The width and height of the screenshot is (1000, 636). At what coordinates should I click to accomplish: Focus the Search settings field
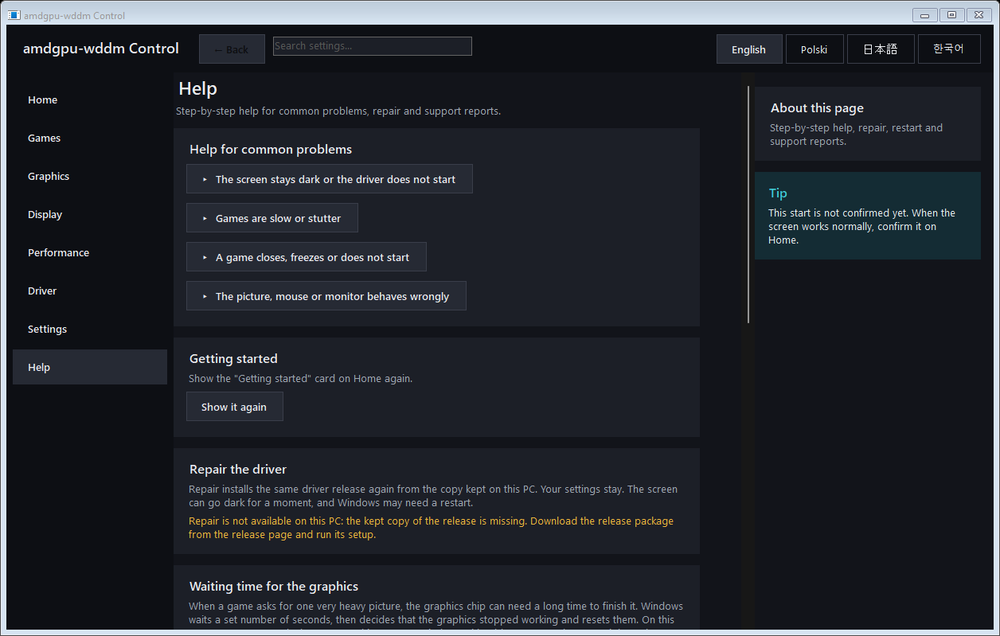[x=372, y=46]
